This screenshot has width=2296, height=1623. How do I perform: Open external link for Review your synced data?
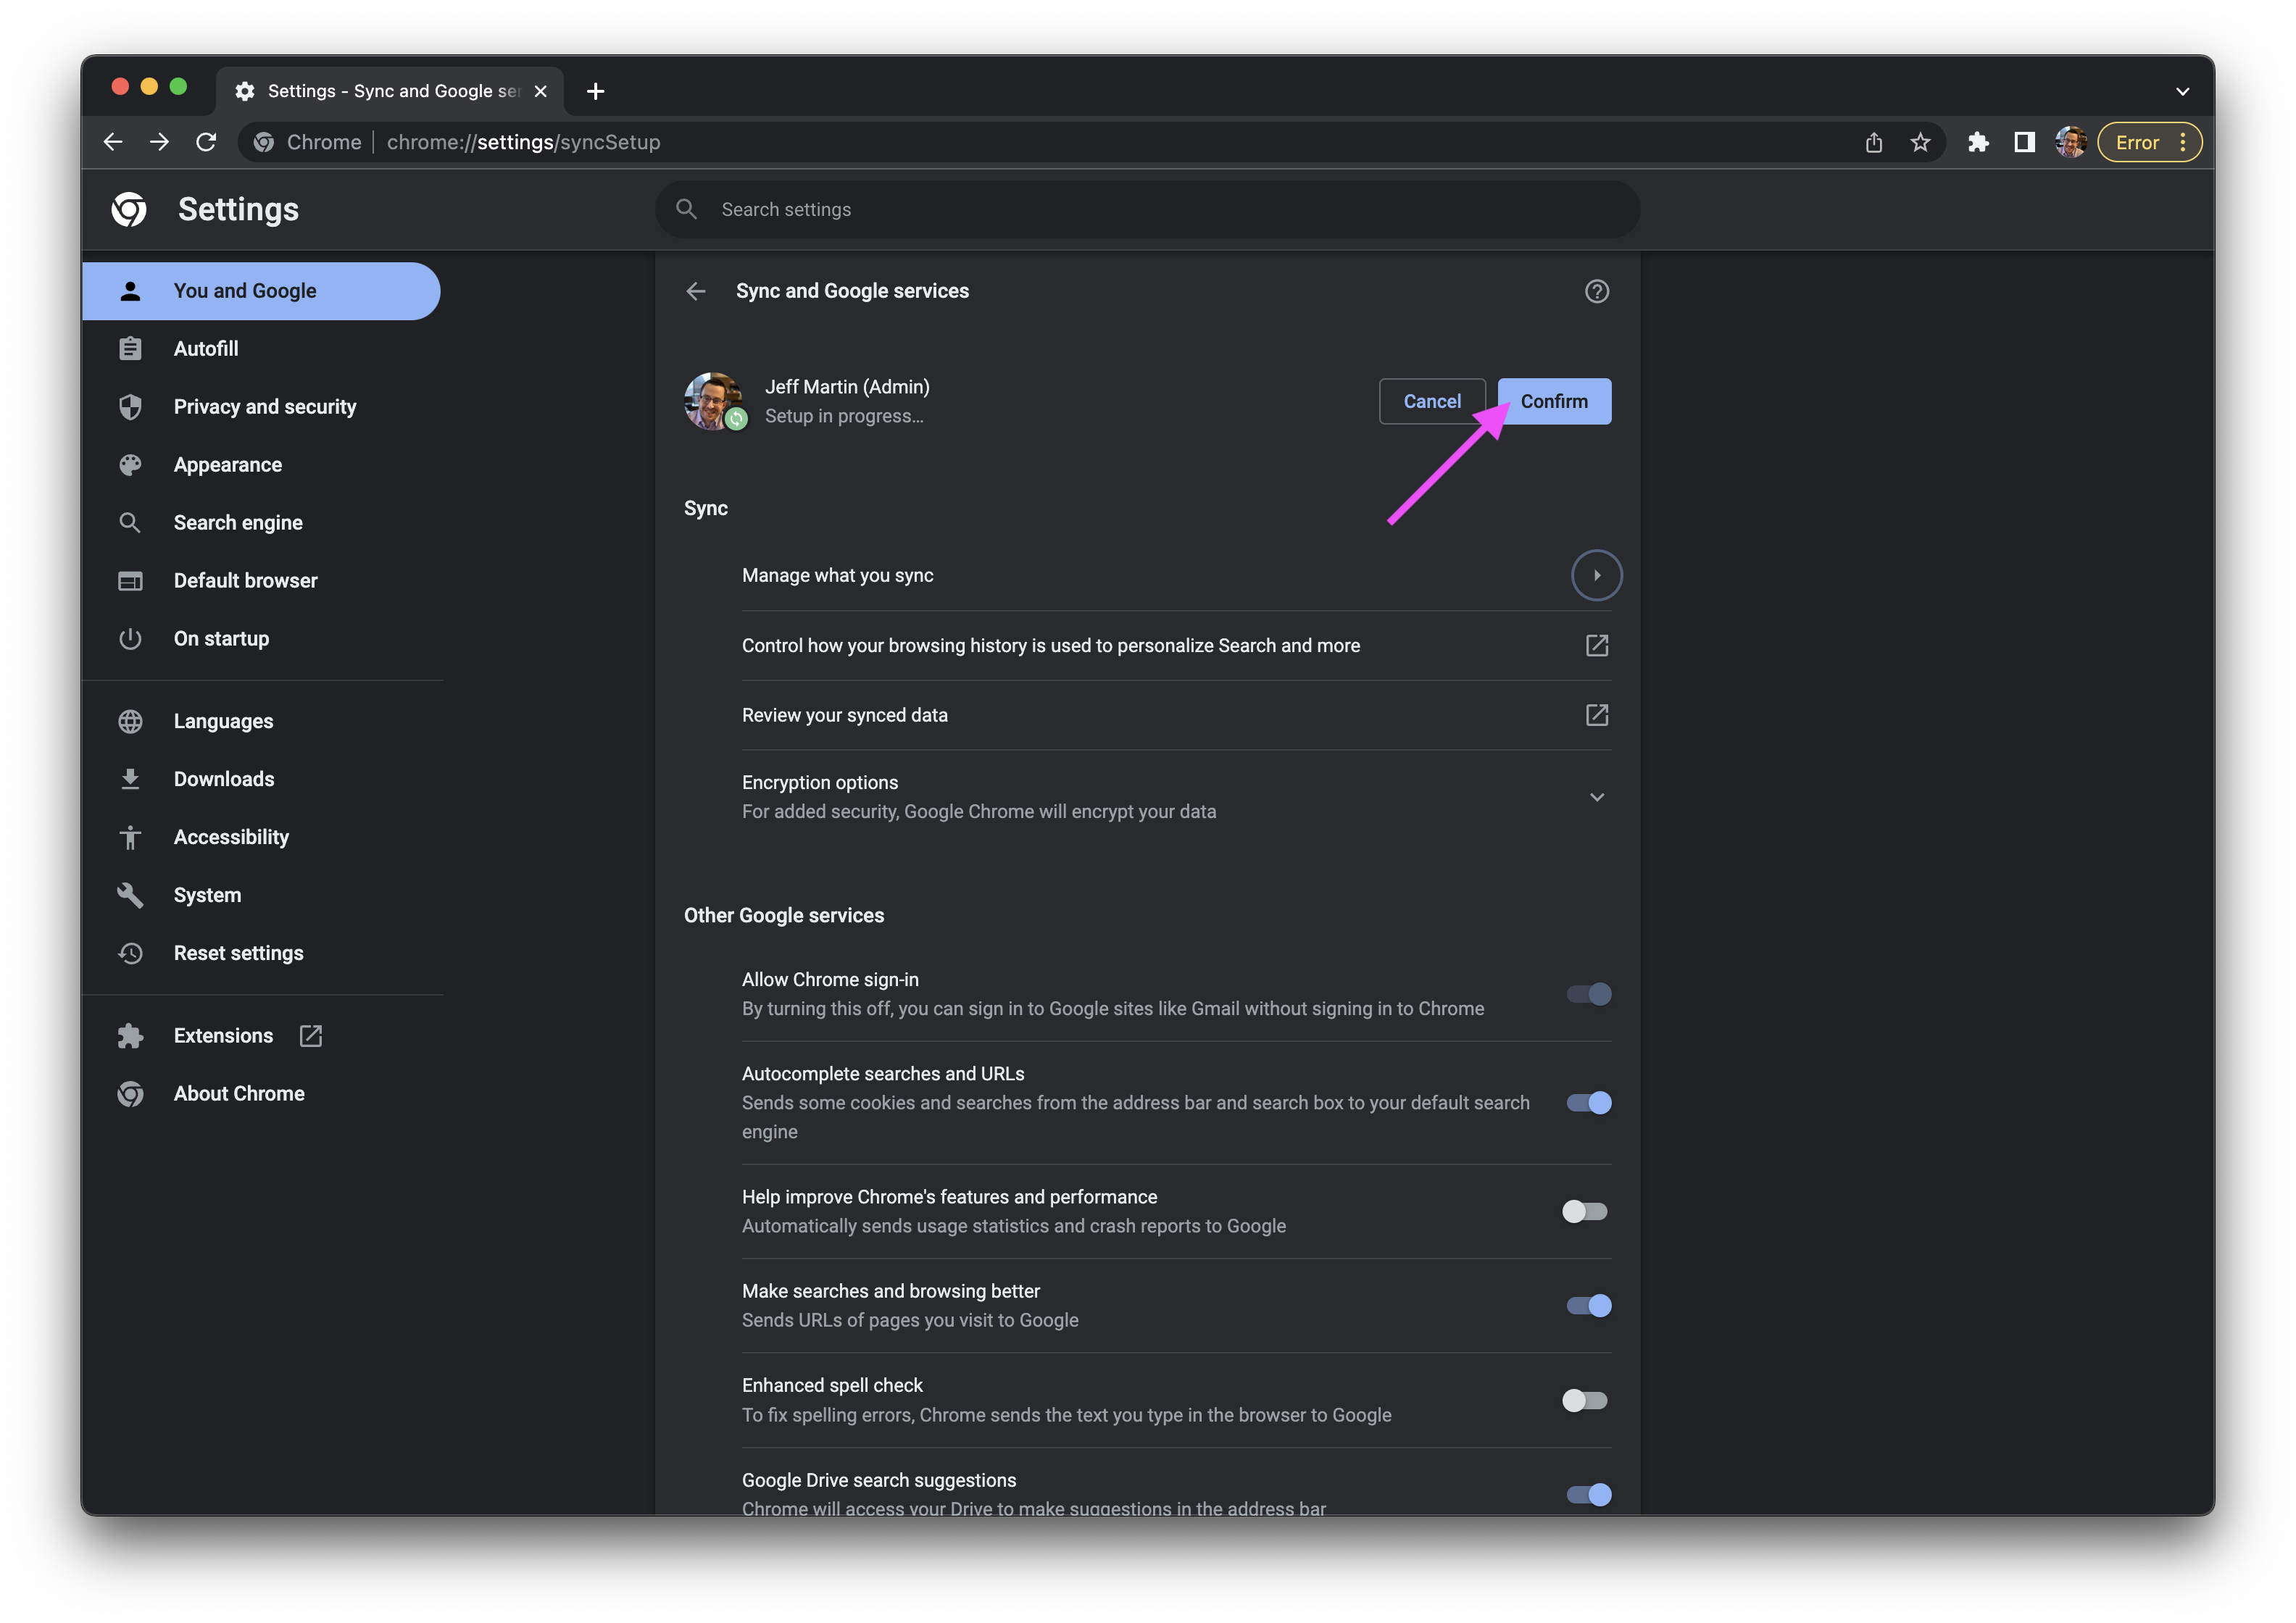pyautogui.click(x=1597, y=715)
